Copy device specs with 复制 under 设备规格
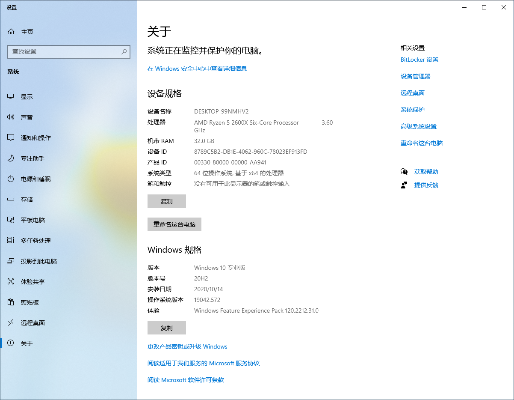The height and width of the screenshot is (400, 514). (167, 201)
